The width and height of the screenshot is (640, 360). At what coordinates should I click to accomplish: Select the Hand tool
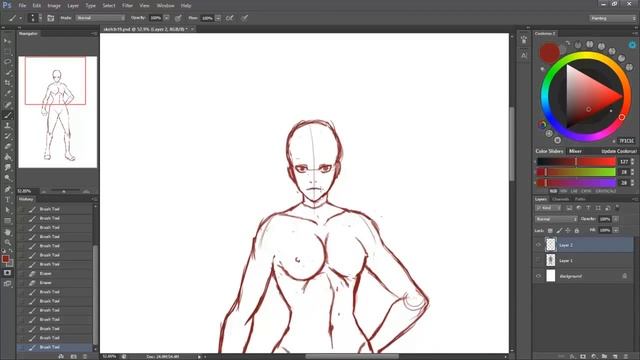coord(7,232)
